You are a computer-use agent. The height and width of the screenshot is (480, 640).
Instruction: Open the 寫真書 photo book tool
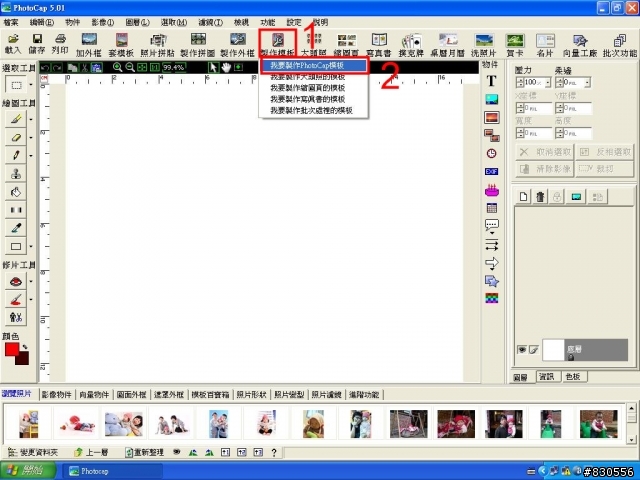pos(379,44)
